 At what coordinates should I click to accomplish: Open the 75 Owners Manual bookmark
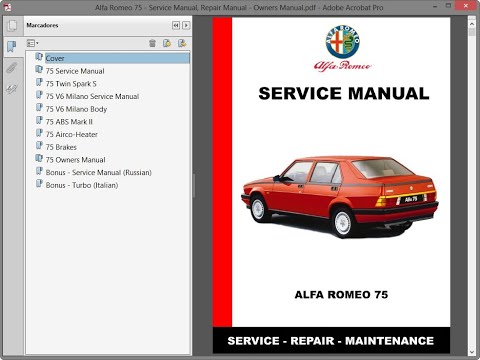[75, 160]
